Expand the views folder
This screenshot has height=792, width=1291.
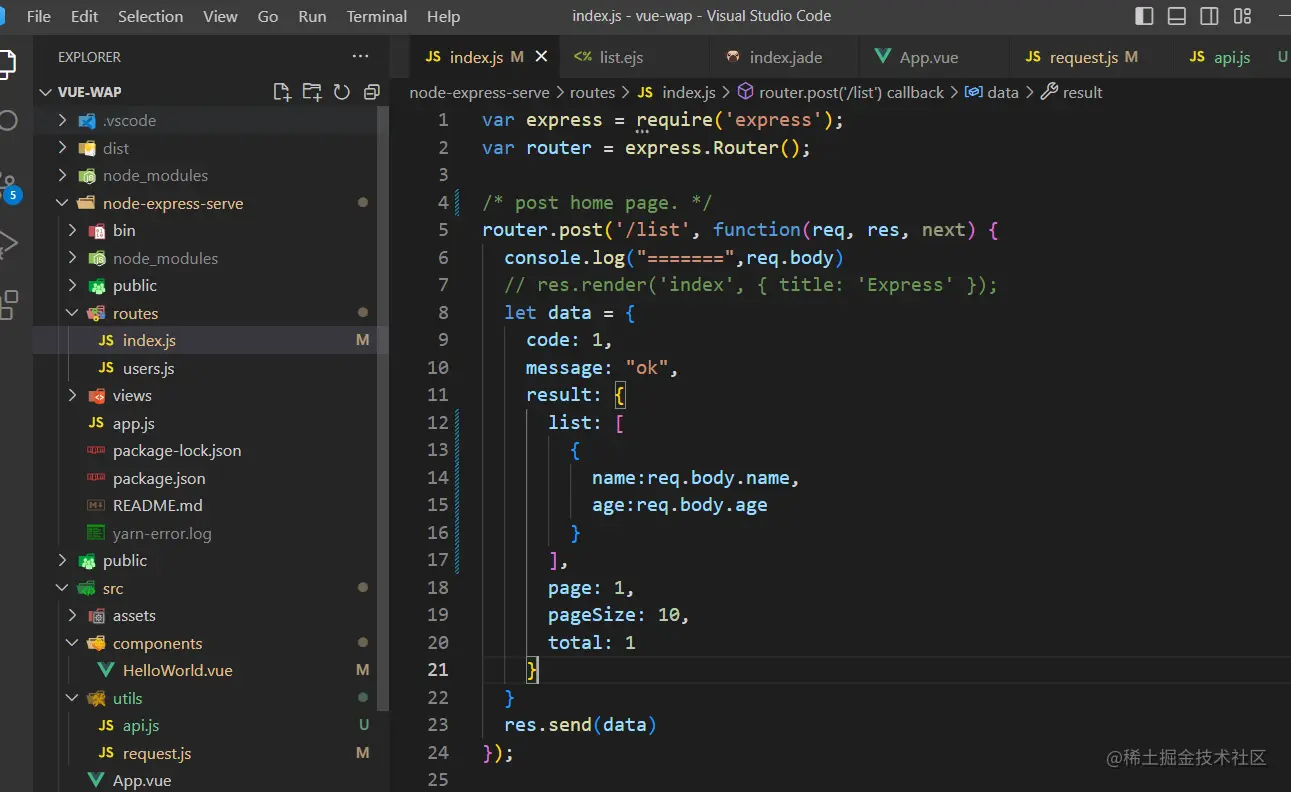coord(72,395)
